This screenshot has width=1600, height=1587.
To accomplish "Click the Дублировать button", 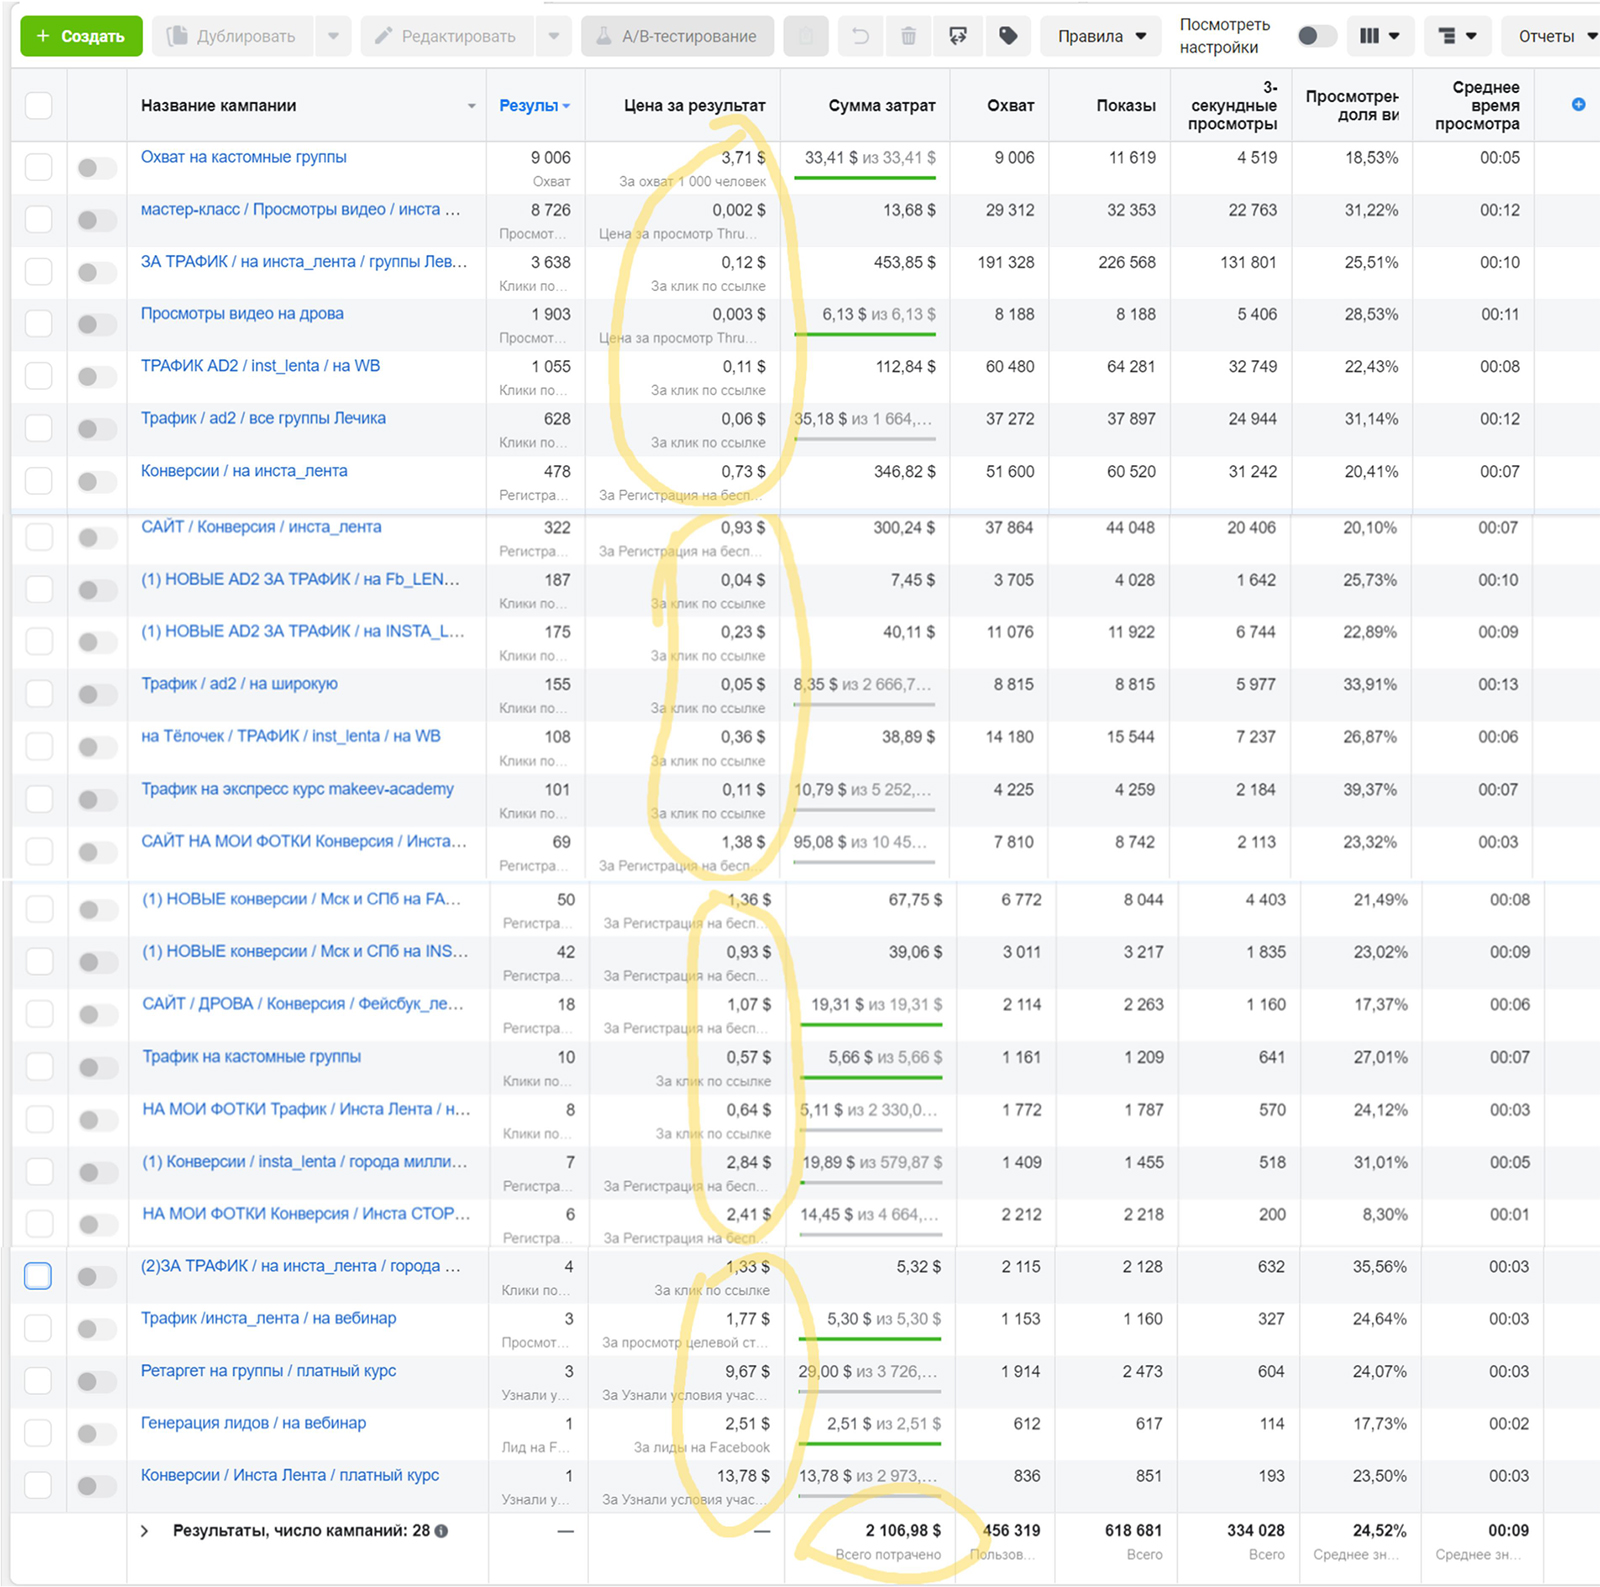I will coord(233,36).
